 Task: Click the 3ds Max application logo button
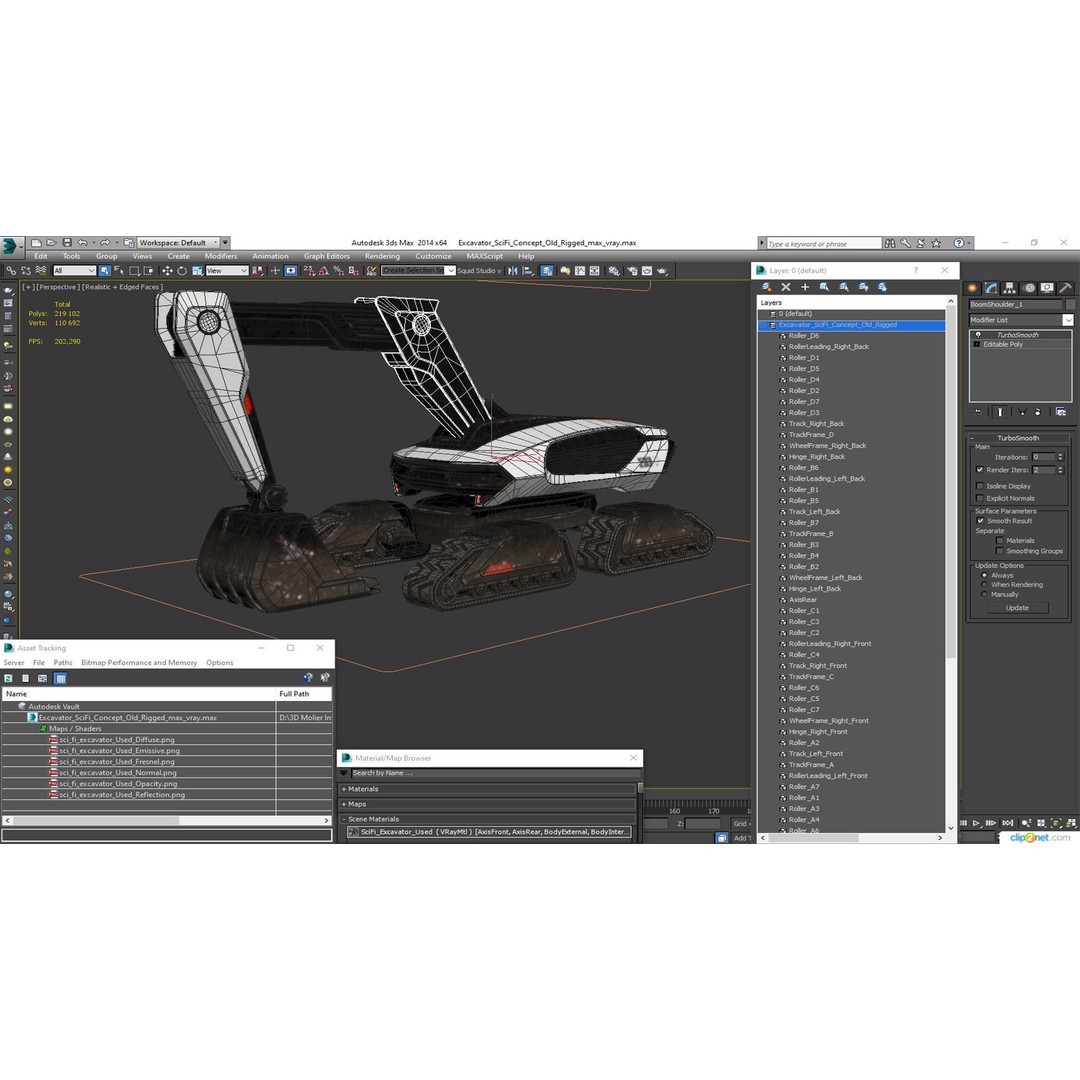coord(10,245)
